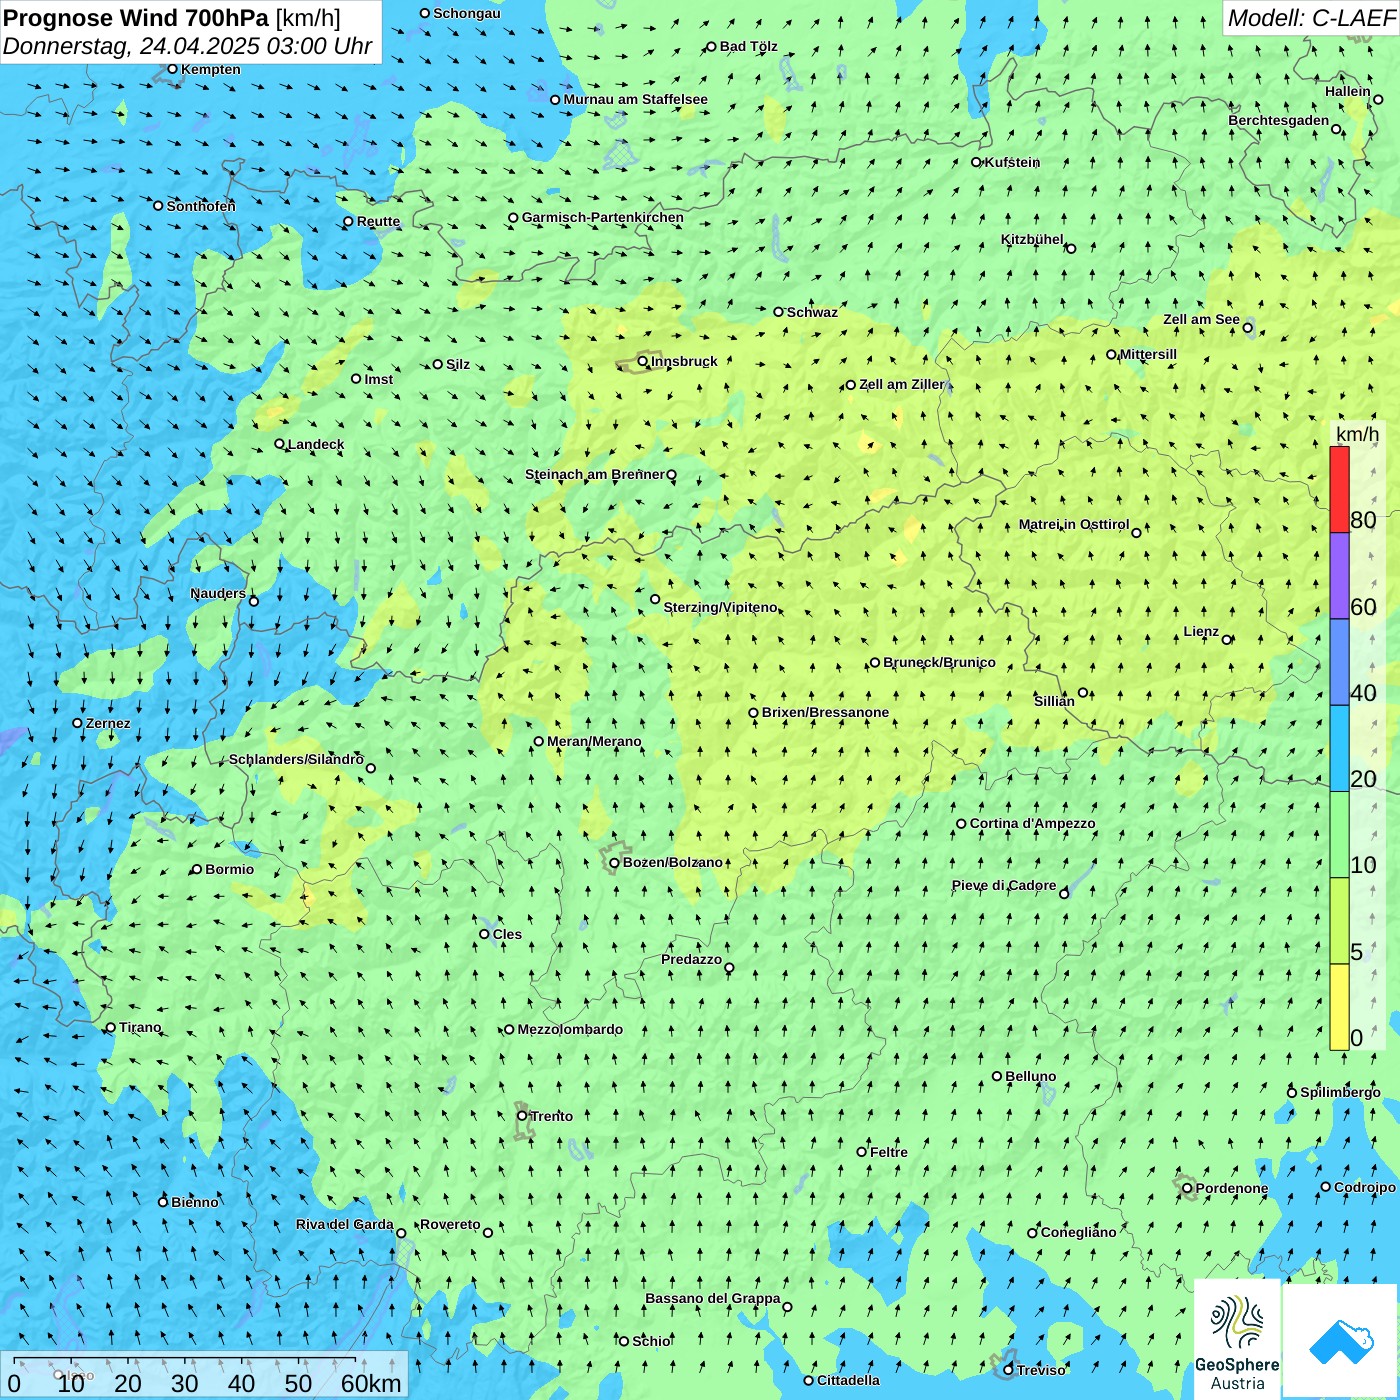Click the Sillian label
Viewport: 1400px width, 1400px height.
click(1054, 702)
